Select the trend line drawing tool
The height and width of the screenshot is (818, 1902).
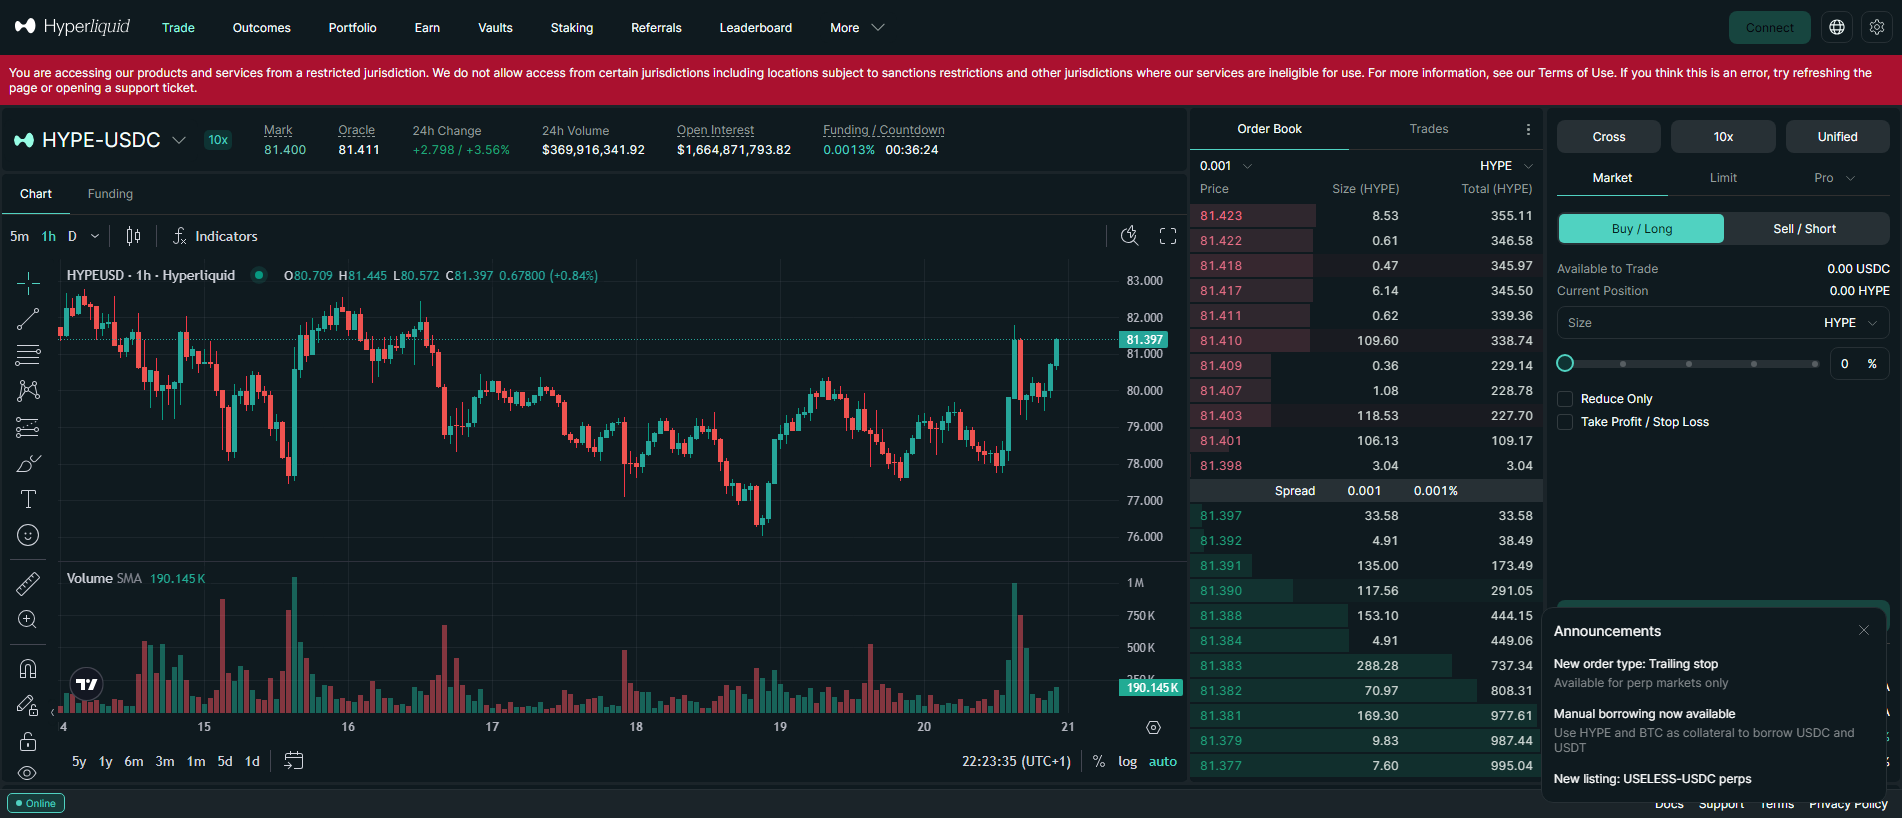tap(28, 319)
